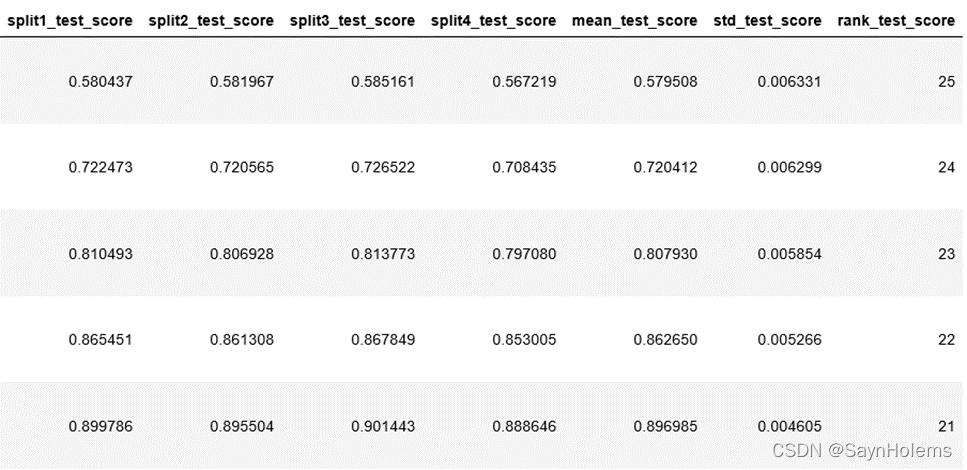Select mean score 0.720412

coord(665,167)
